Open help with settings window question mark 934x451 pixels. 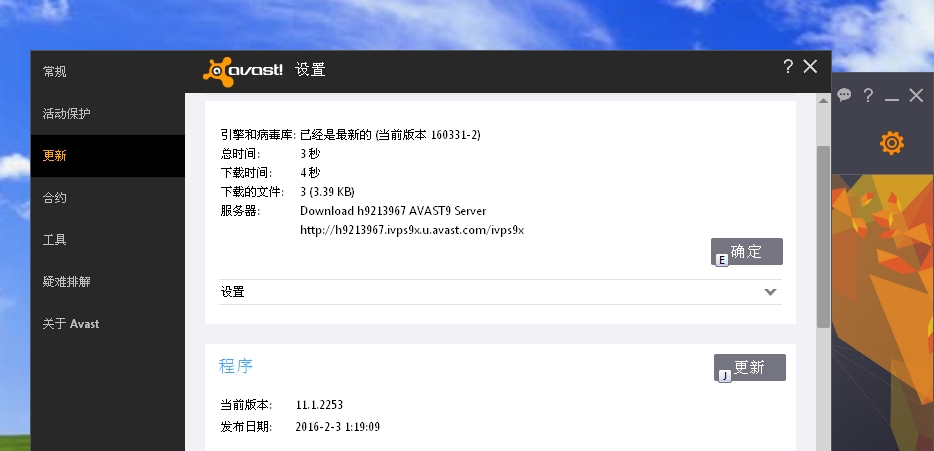tap(788, 67)
